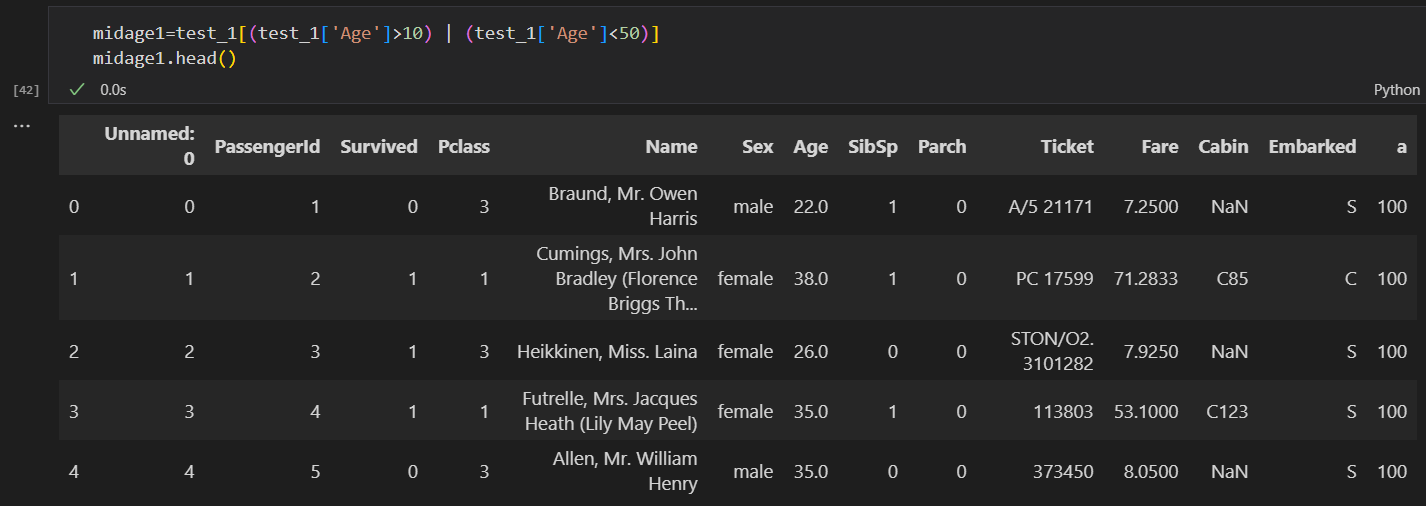Click the Name column header
The height and width of the screenshot is (506, 1426).
pyautogui.click(x=671, y=147)
